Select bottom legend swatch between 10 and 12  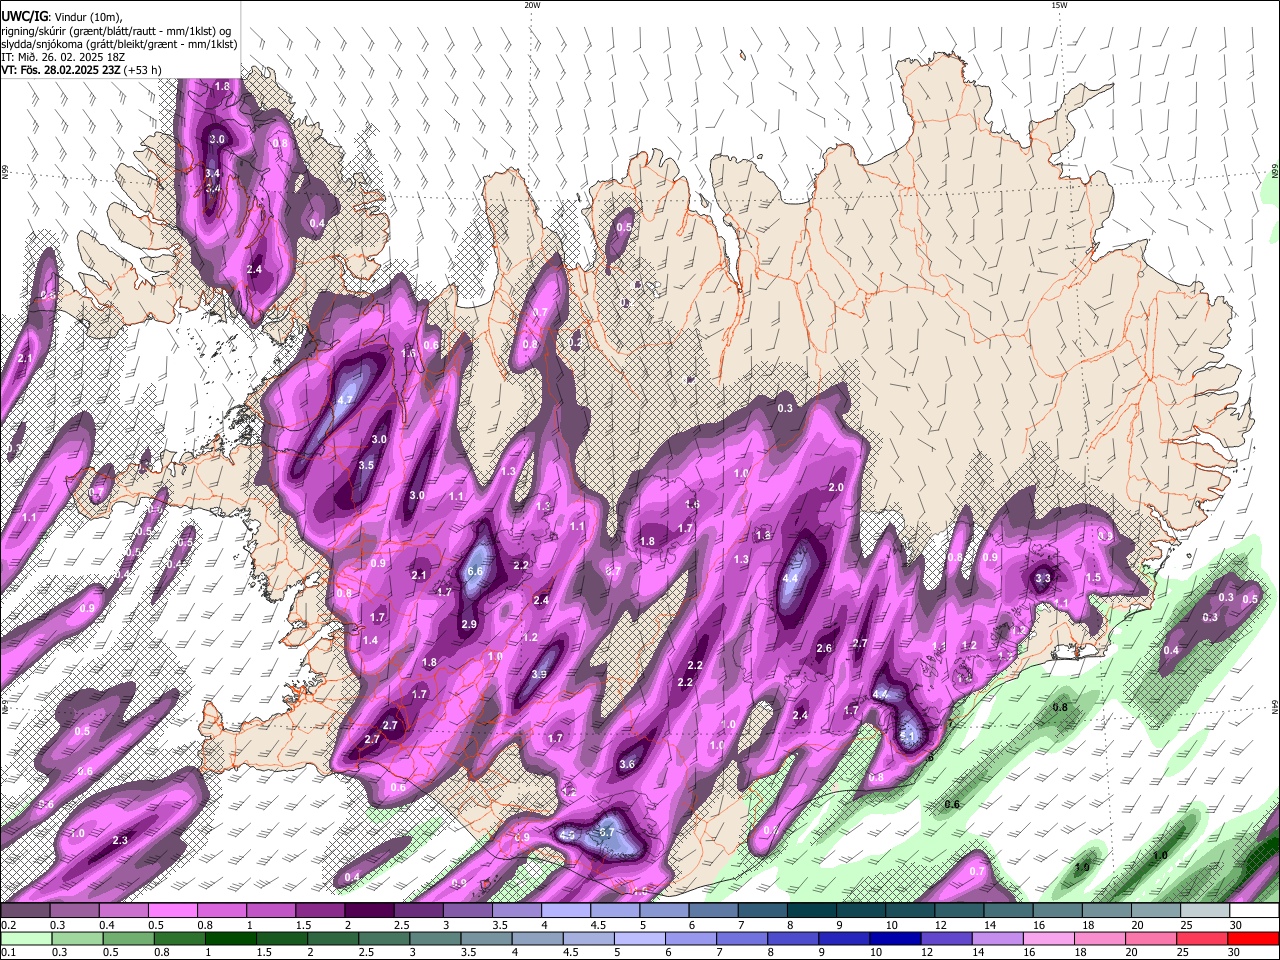tap(897, 938)
